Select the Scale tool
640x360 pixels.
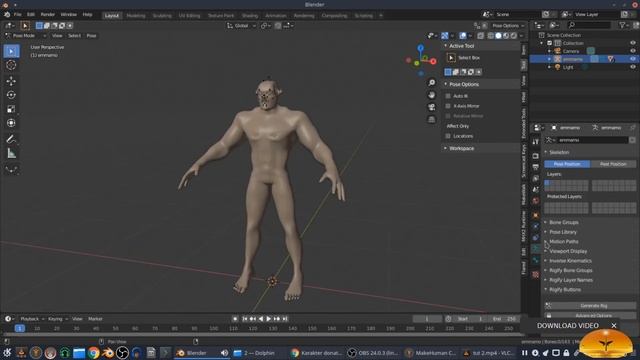[11, 109]
